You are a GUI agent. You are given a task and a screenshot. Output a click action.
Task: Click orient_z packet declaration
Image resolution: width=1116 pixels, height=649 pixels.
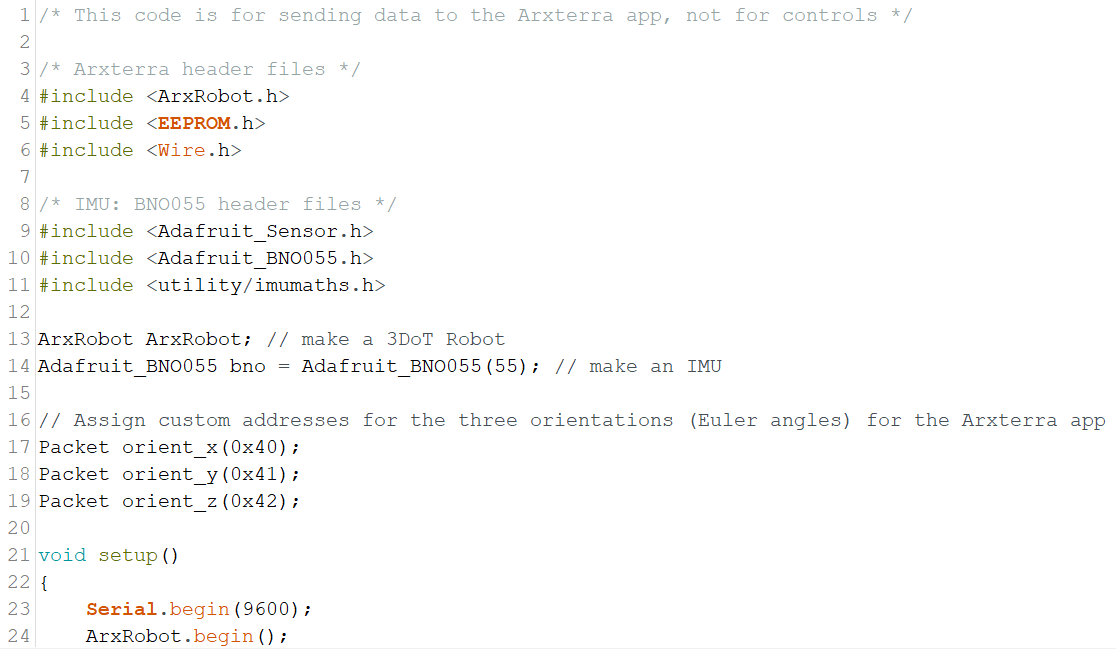coord(169,502)
